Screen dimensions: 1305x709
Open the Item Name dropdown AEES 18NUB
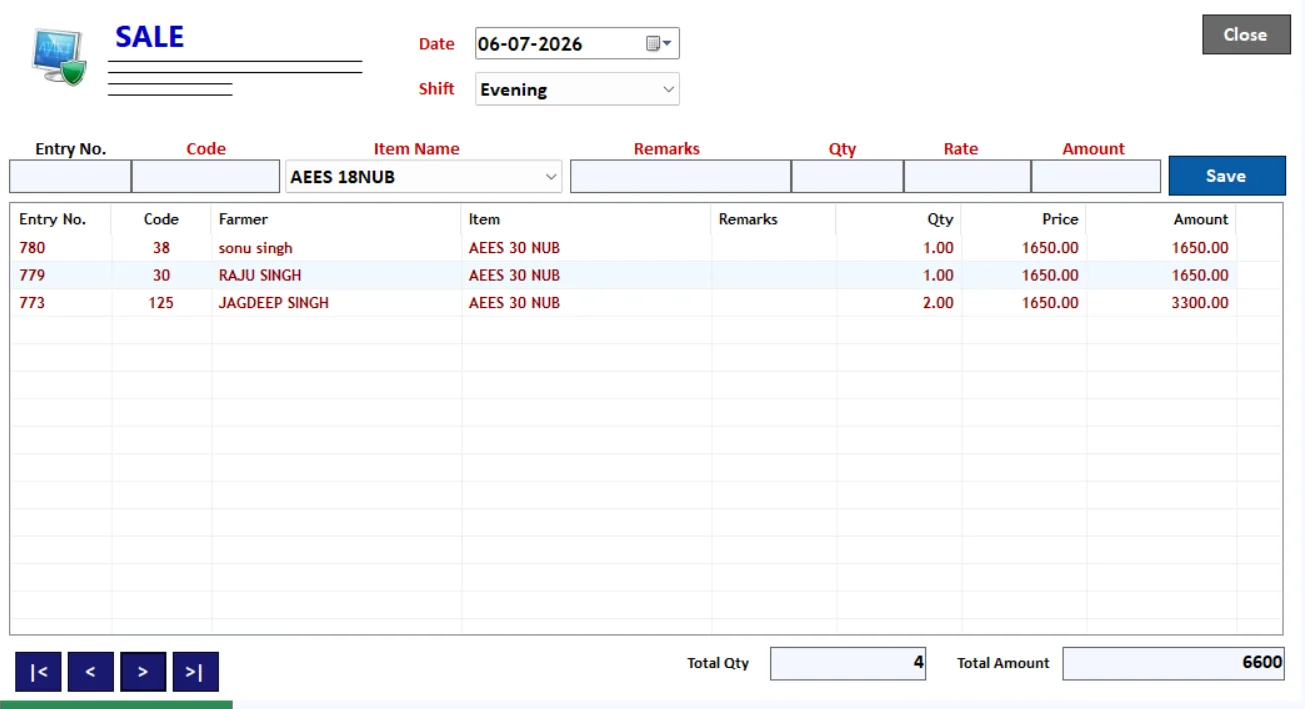424,177
